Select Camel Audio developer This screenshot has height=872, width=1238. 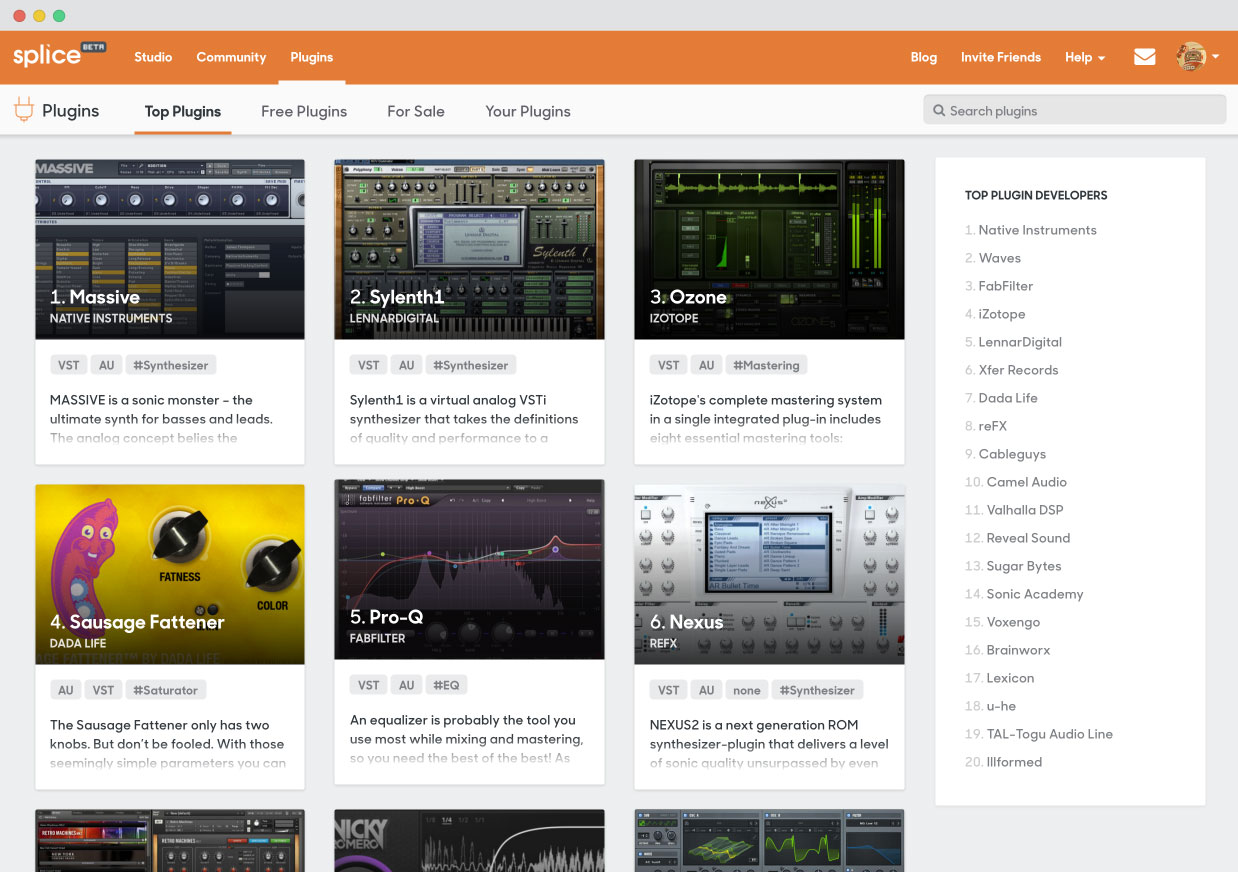point(1026,482)
